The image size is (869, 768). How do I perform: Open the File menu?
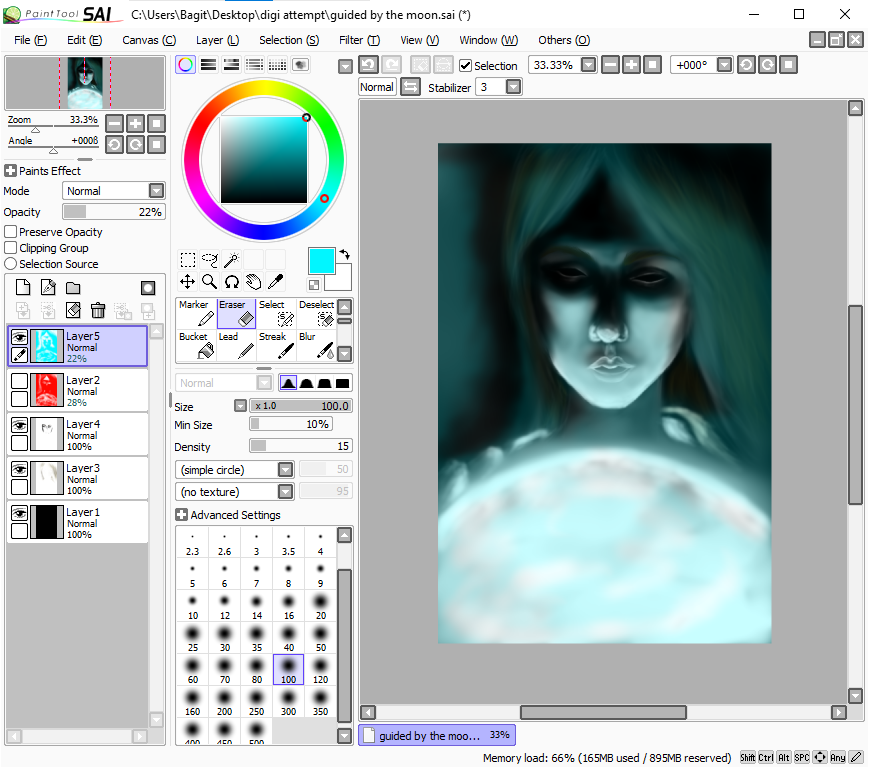coord(30,40)
